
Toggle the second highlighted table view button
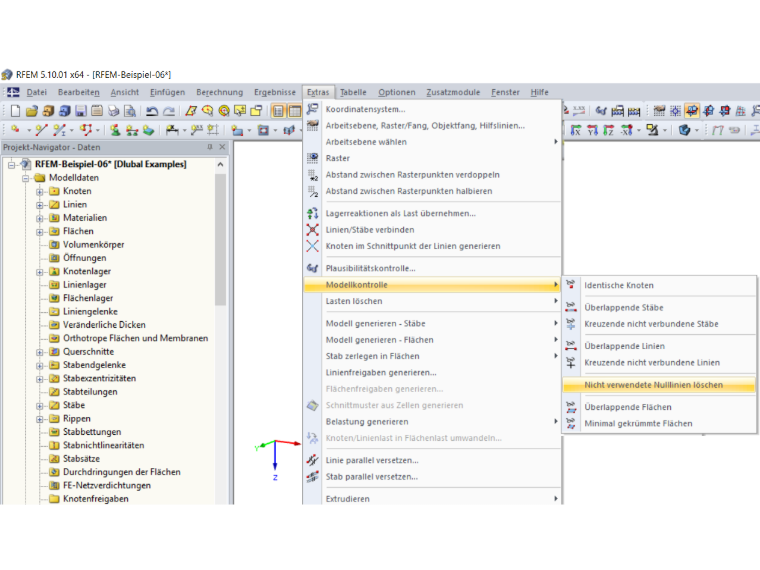pos(295,111)
